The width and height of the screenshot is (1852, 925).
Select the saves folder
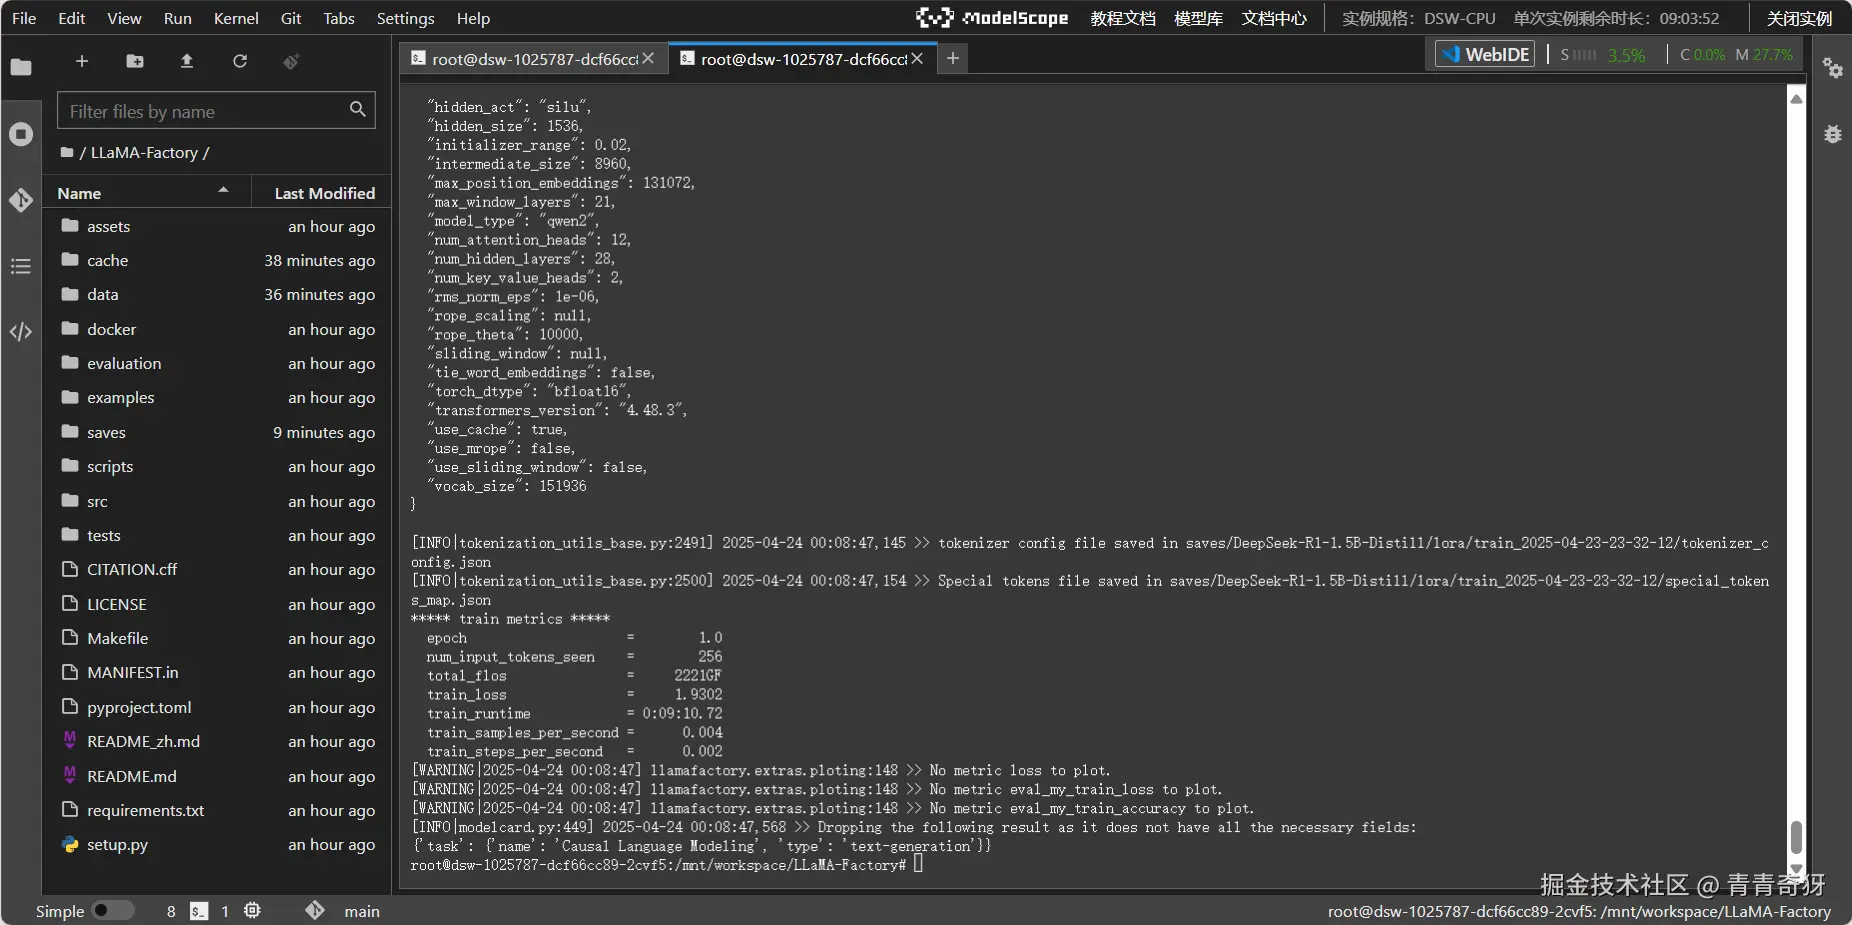[217, 432]
